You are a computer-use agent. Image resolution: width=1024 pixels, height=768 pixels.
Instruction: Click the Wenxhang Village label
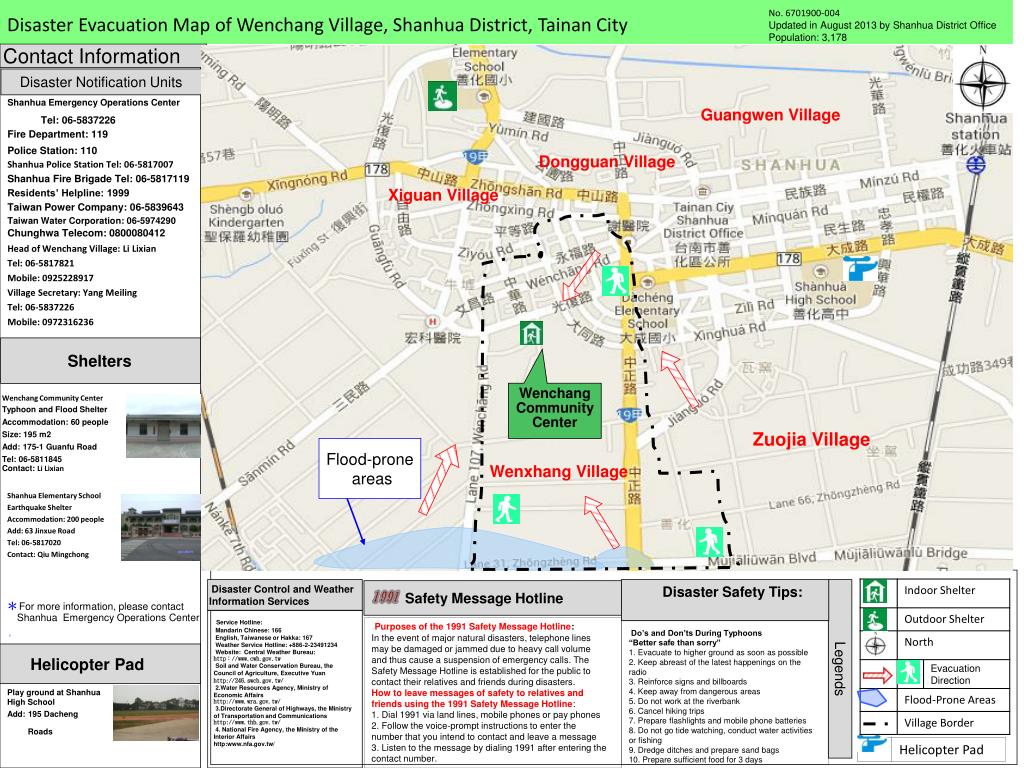click(x=558, y=472)
